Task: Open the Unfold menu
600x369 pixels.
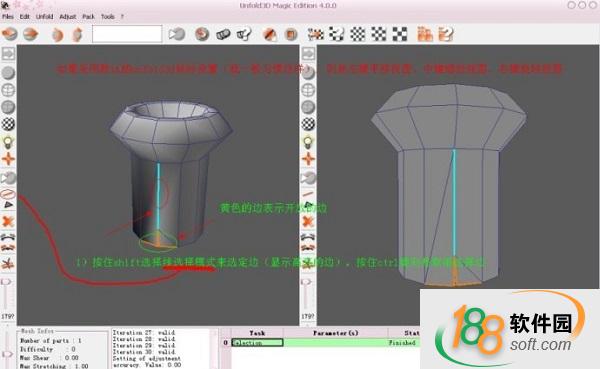Action: click(x=44, y=16)
